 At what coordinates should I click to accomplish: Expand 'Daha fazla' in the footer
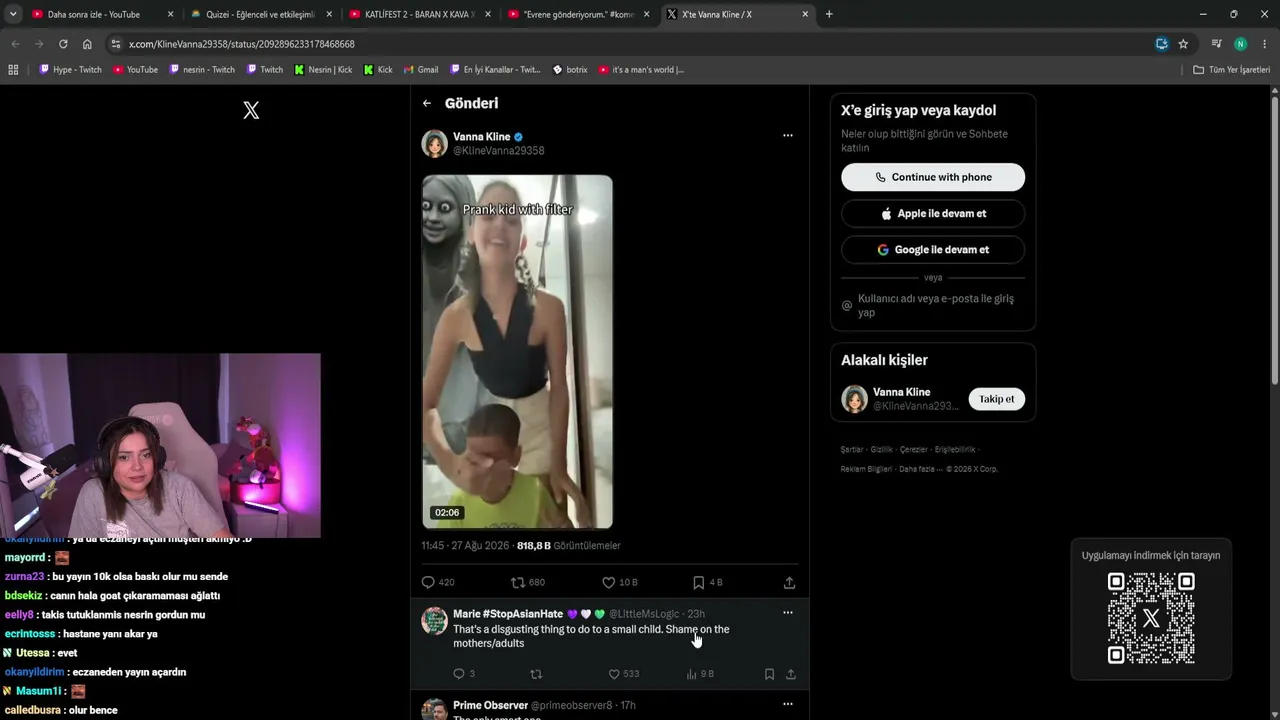pos(919,468)
